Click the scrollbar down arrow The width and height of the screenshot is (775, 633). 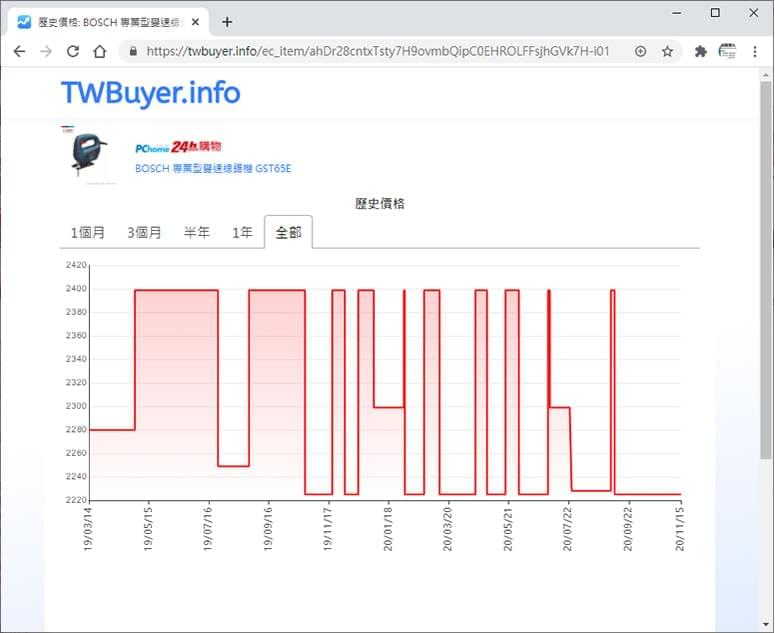(766, 624)
